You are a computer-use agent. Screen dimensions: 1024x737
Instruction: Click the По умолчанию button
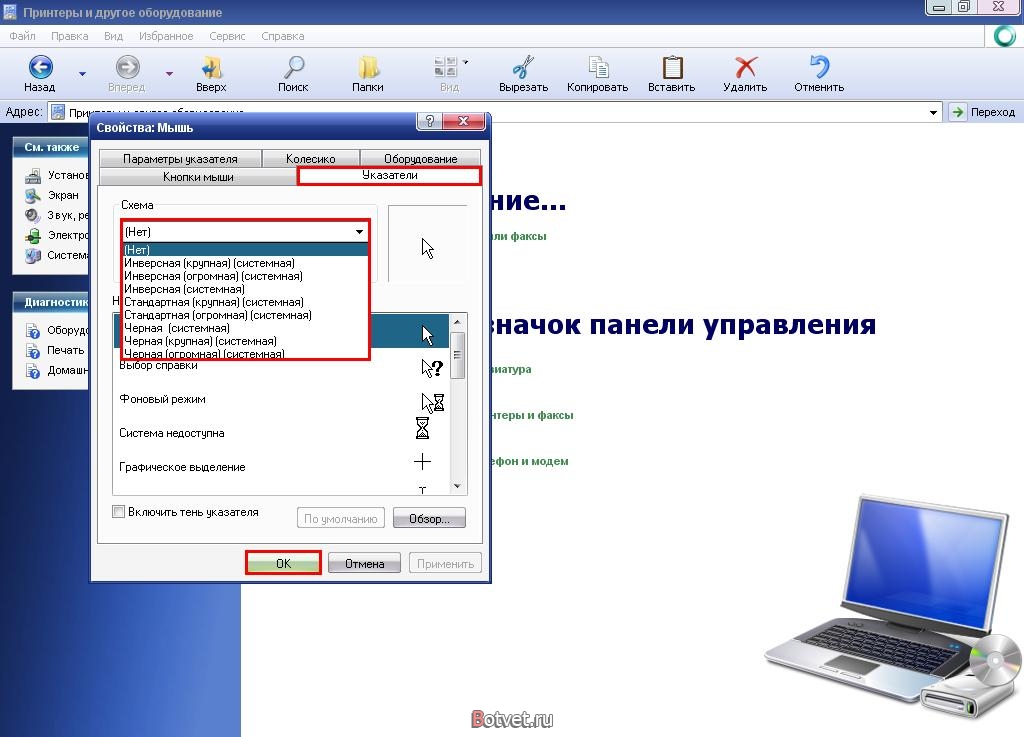341,518
